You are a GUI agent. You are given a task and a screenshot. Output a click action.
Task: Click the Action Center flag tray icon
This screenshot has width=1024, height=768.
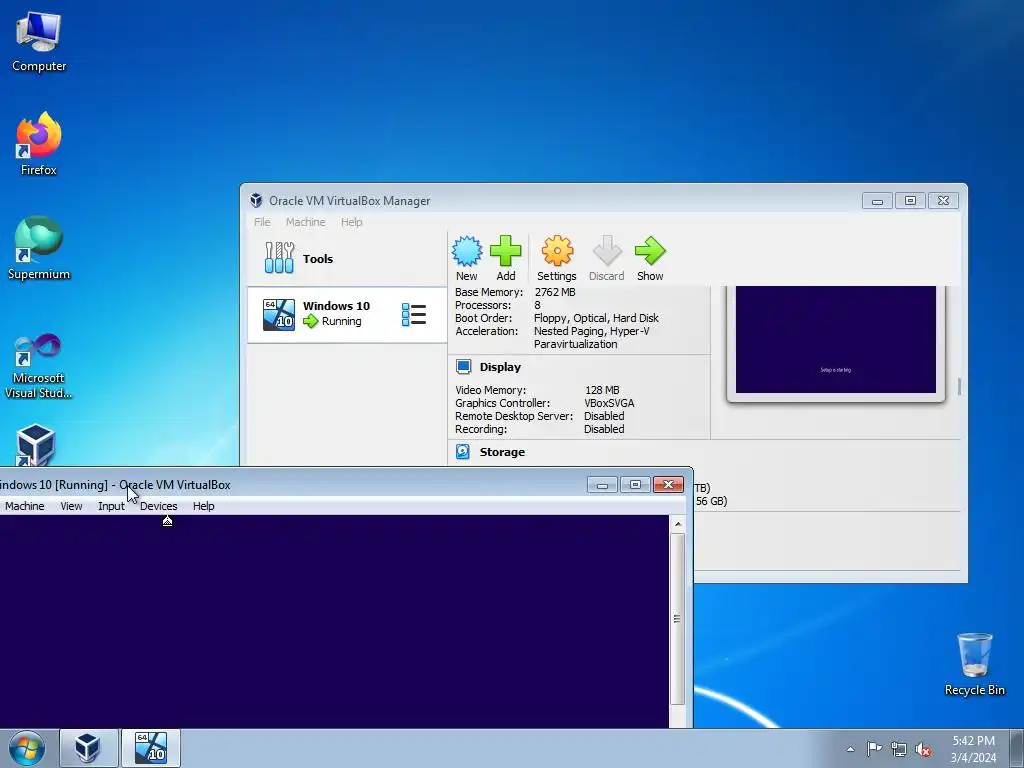coord(874,749)
